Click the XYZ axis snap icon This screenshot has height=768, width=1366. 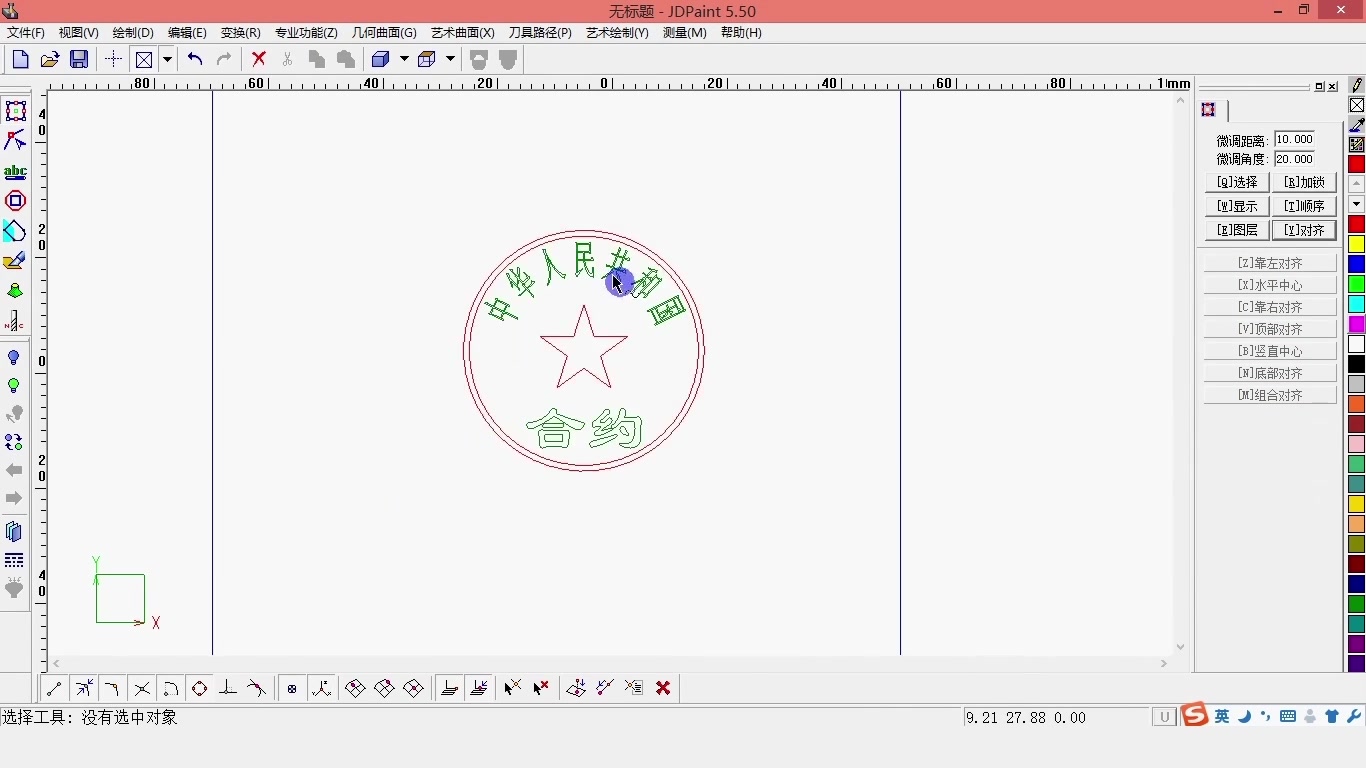(321, 688)
